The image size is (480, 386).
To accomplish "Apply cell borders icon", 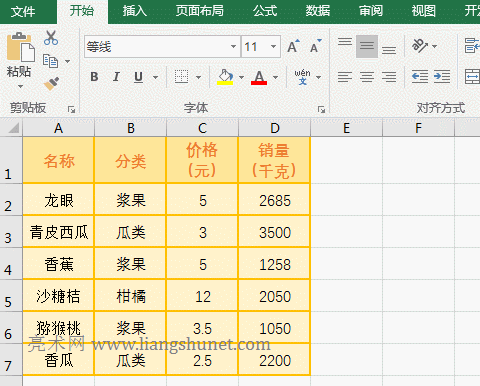I will pyautogui.click(x=182, y=77).
